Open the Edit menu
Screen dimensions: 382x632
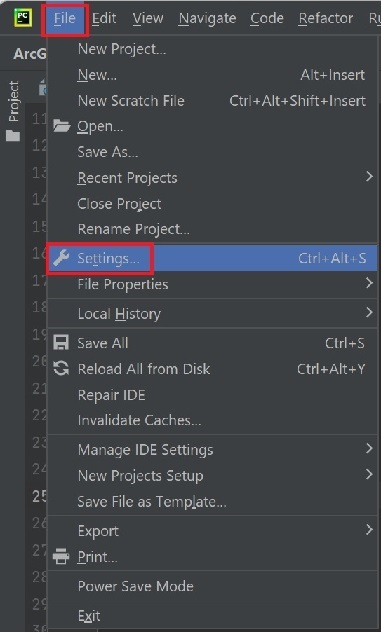tap(104, 18)
